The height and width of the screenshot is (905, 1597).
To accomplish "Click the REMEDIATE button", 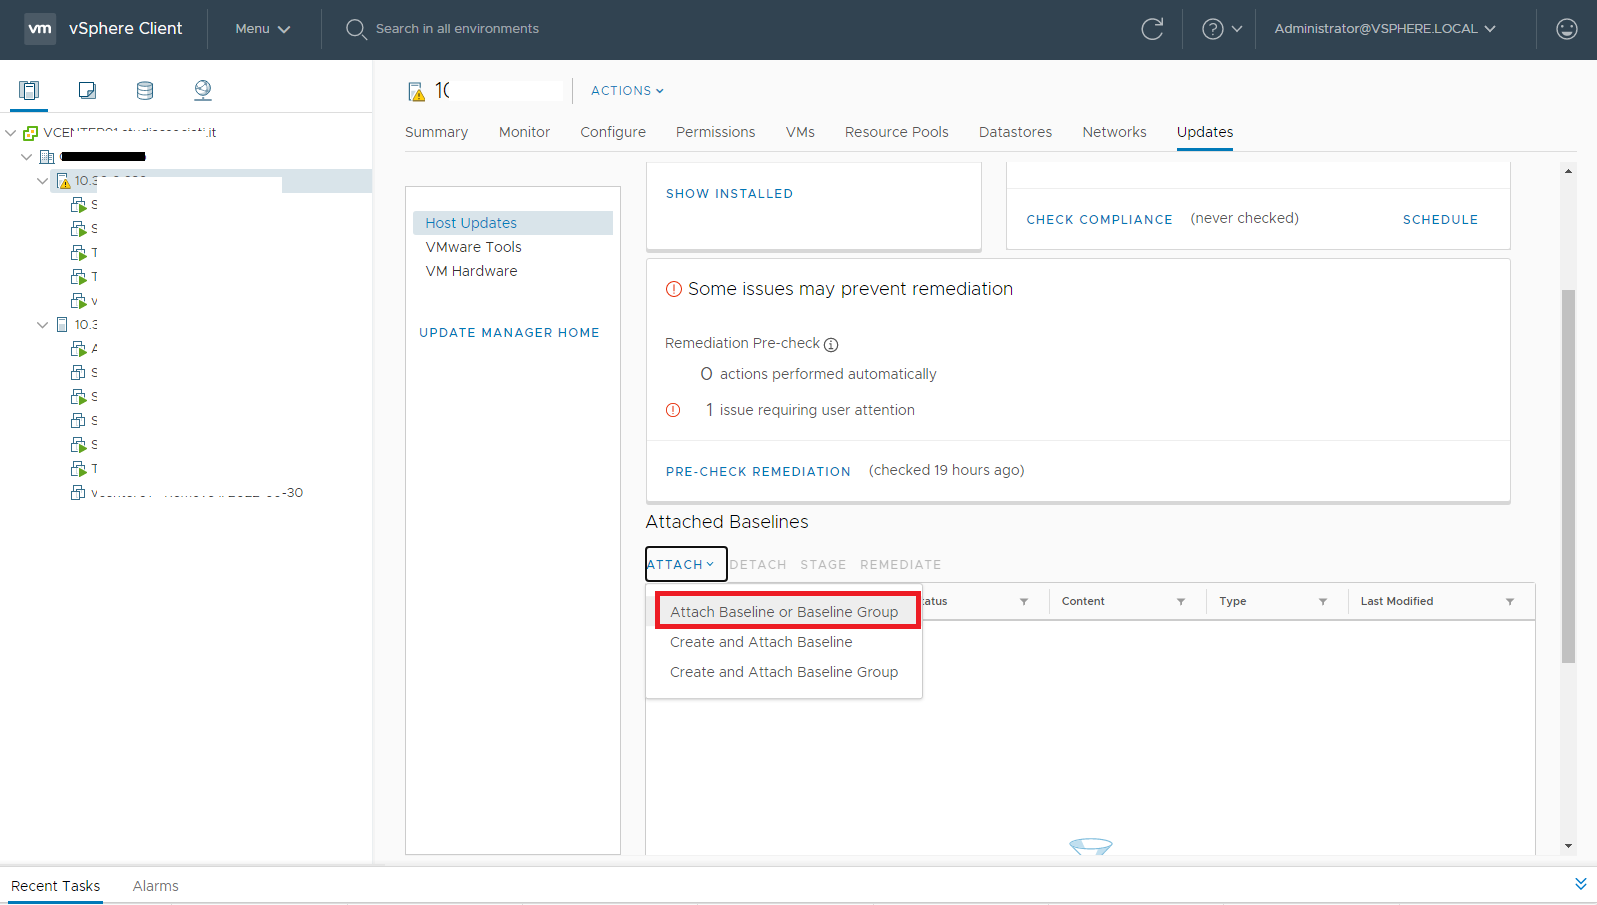I will (900, 565).
